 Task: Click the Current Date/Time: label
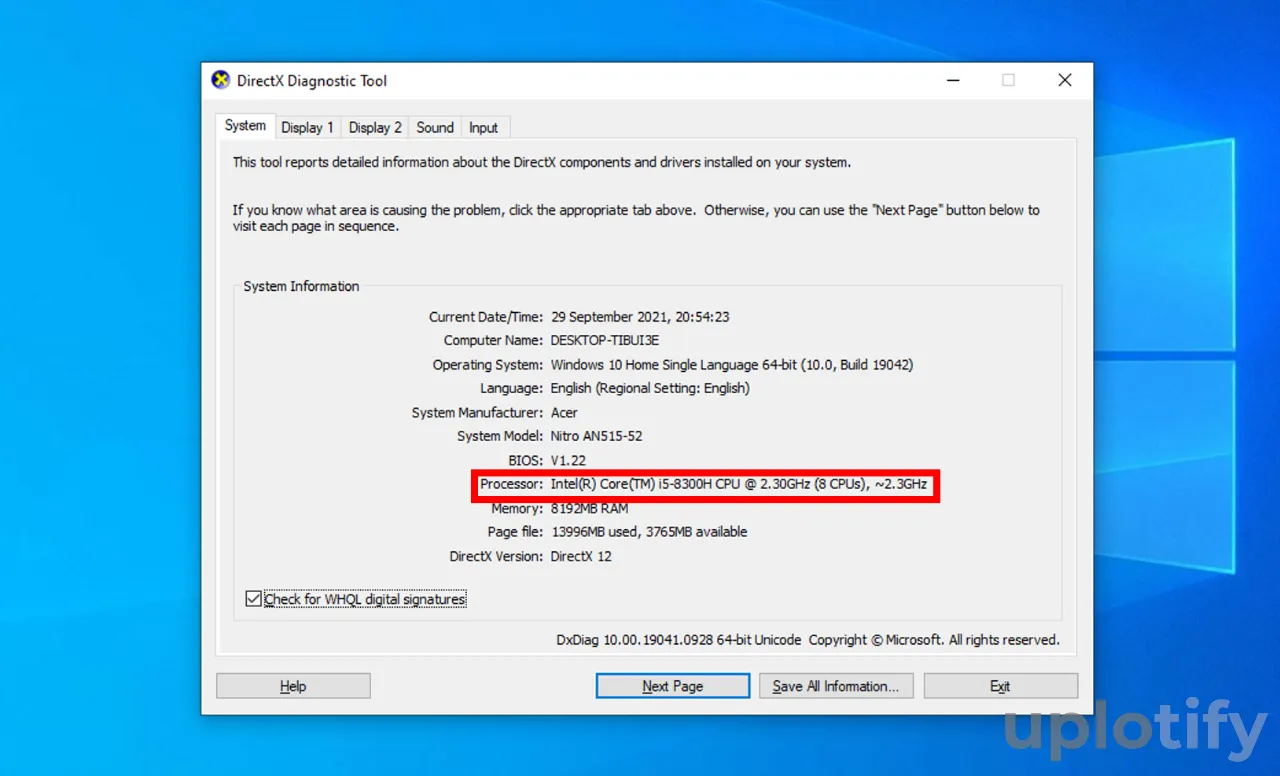pos(486,316)
